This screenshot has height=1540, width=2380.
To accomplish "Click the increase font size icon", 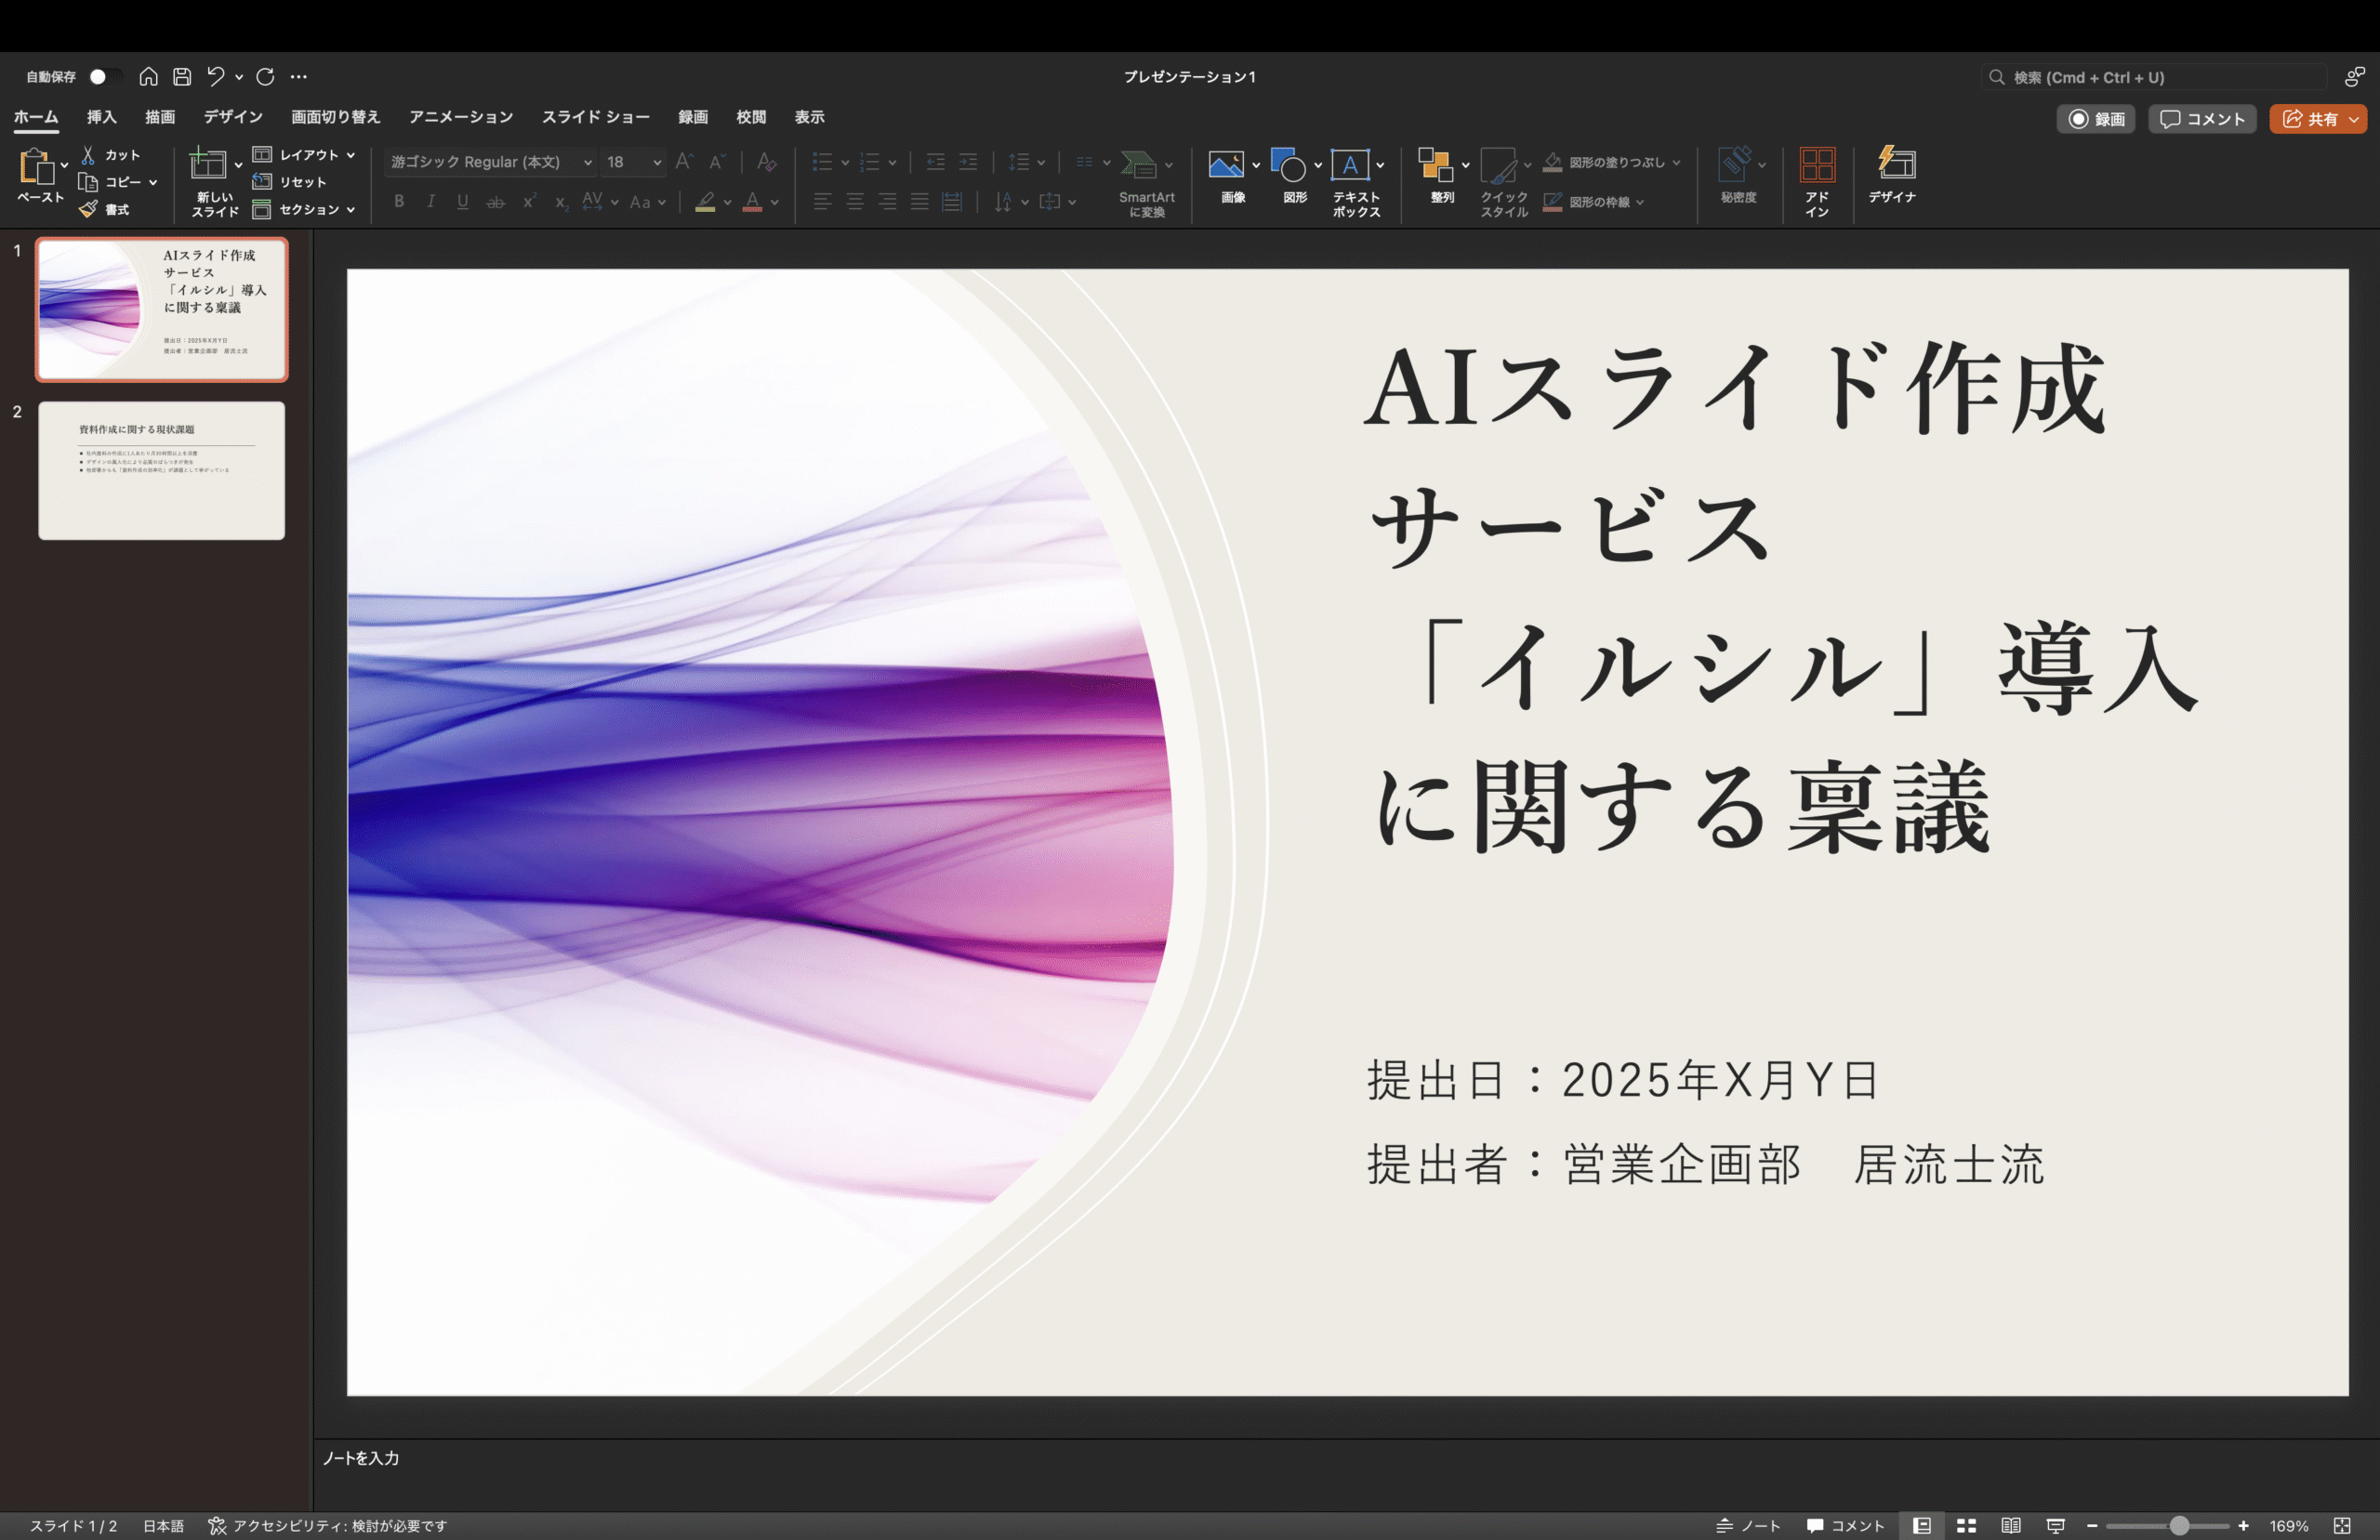I will [684, 162].
